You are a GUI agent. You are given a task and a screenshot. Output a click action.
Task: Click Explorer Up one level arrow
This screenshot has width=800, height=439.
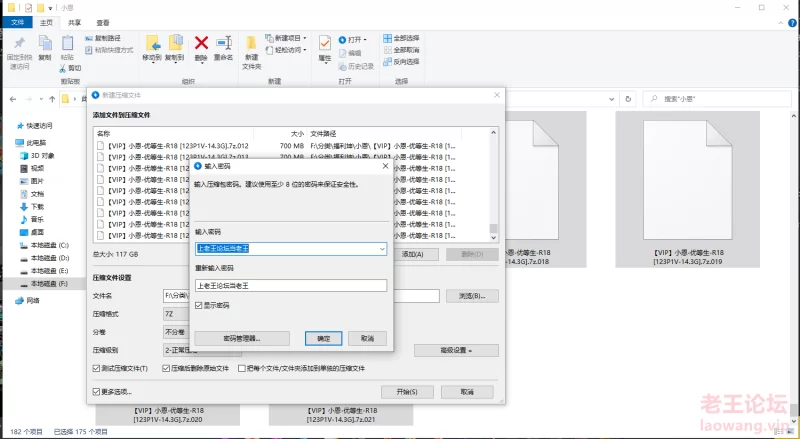(x=52, y=99)
